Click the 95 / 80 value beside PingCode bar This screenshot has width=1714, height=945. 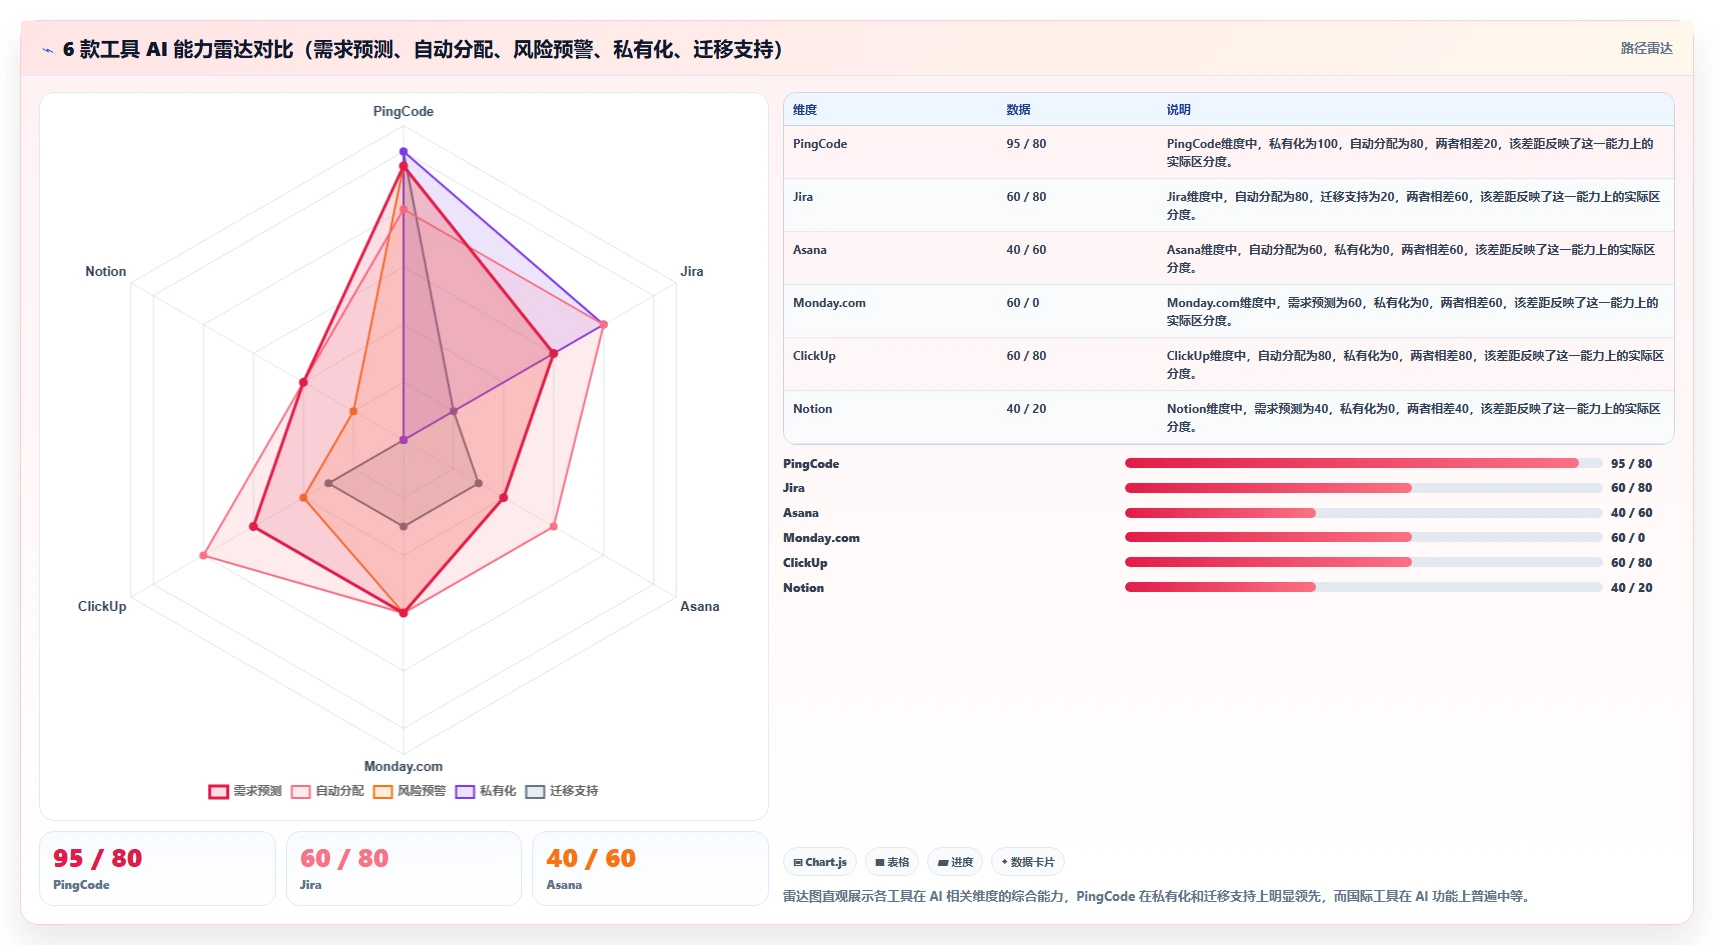1631,464
